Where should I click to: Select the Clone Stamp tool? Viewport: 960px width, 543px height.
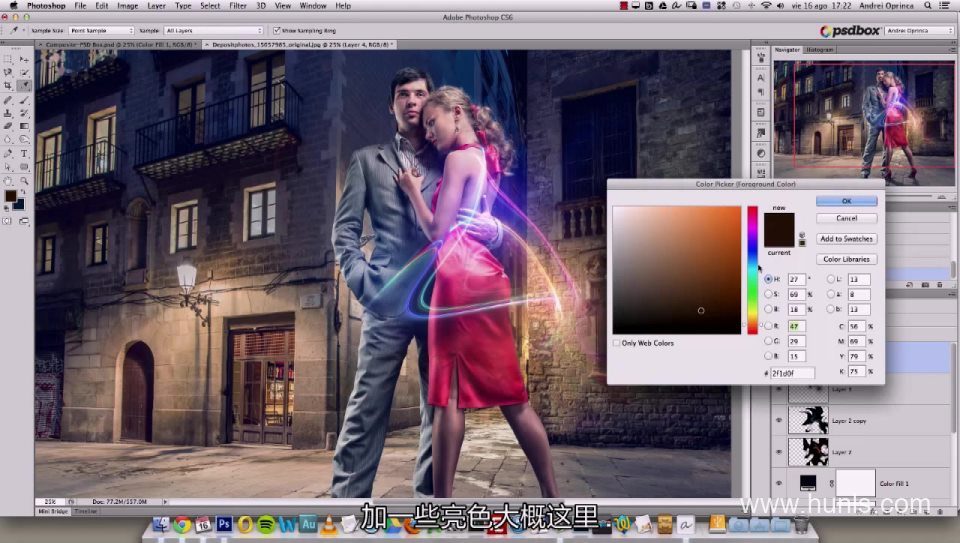point(8,113)
